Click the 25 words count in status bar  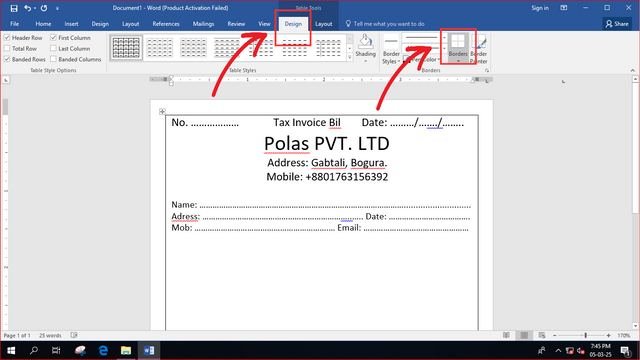pos(50,336)
